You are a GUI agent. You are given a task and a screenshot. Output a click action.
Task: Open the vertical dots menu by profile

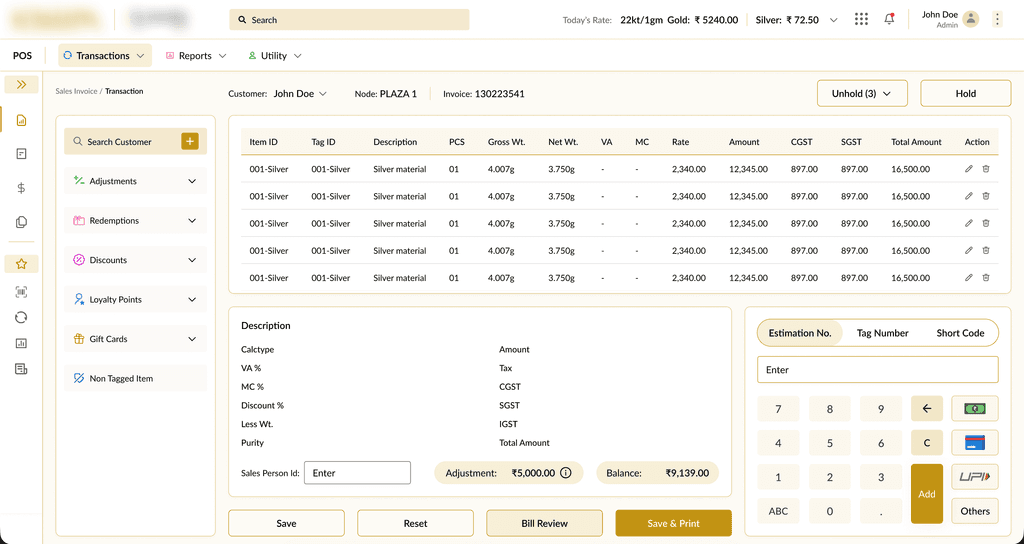coord(997,20)
